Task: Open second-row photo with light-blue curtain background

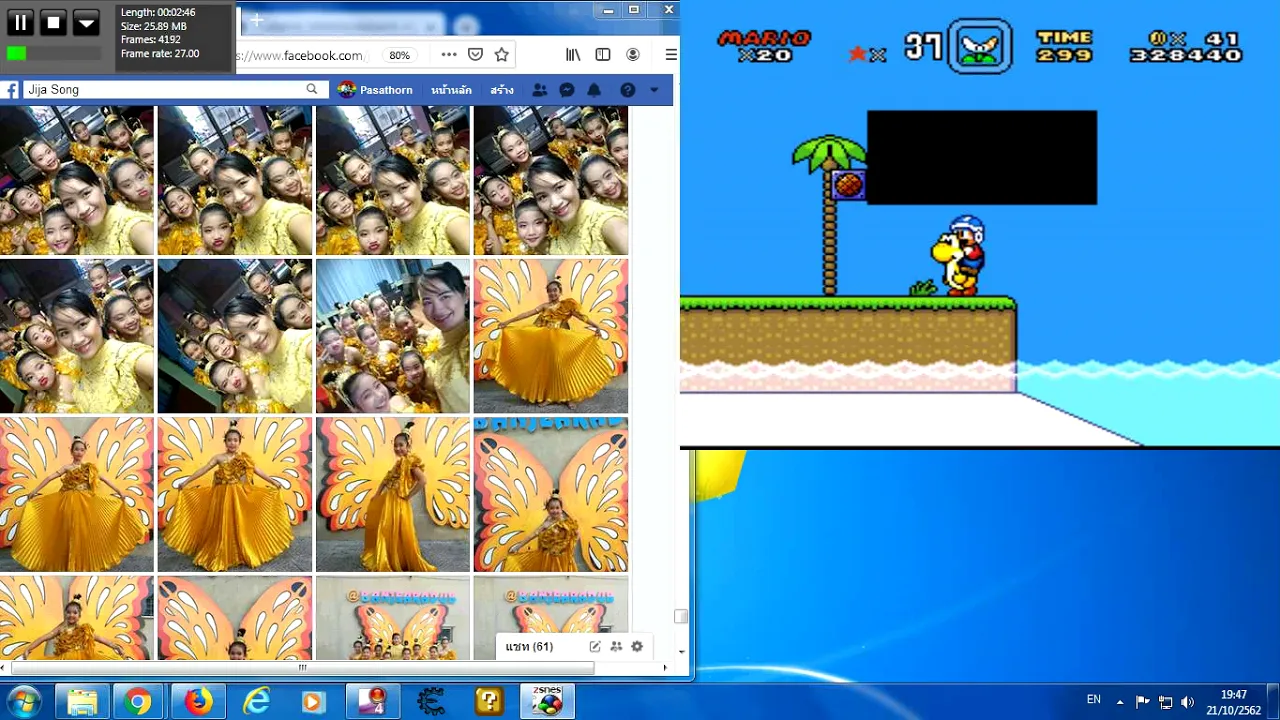Action: point(393,336)
